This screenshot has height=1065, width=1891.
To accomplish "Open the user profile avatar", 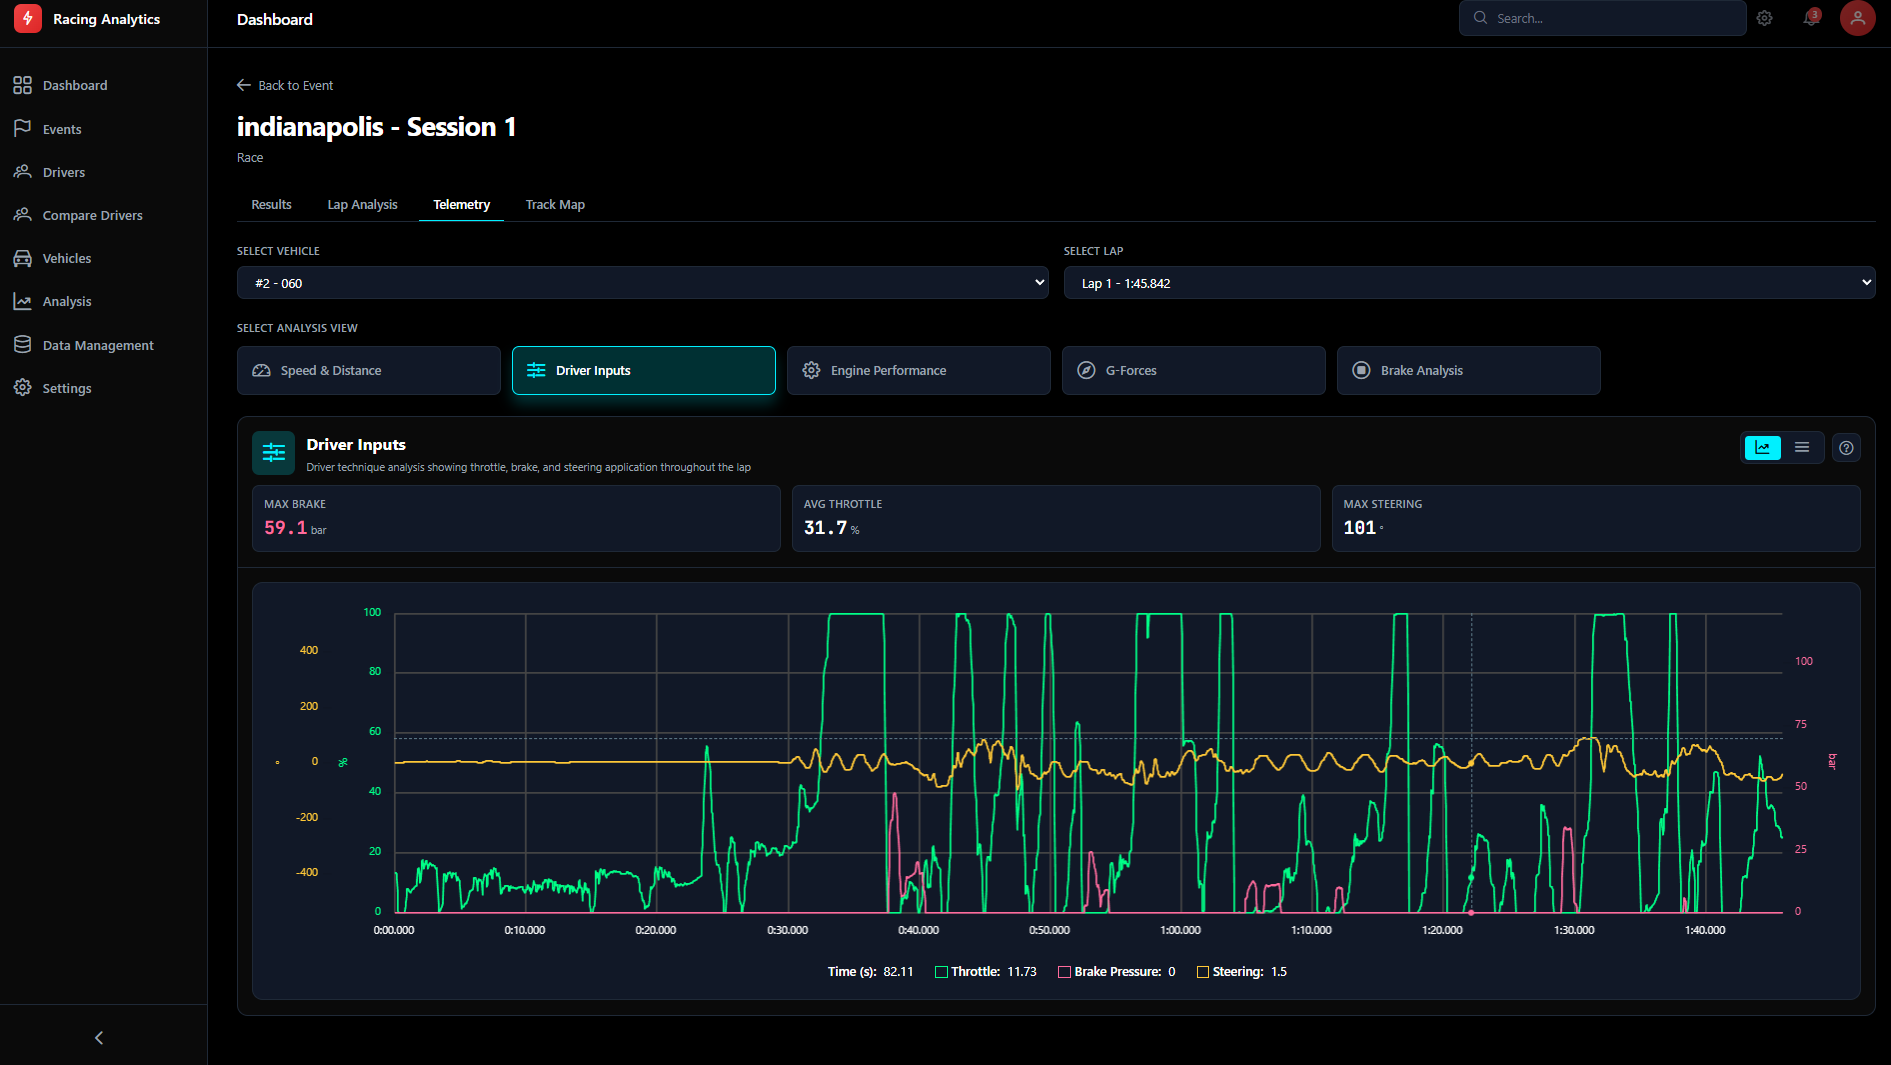I will pos(1858,19).
